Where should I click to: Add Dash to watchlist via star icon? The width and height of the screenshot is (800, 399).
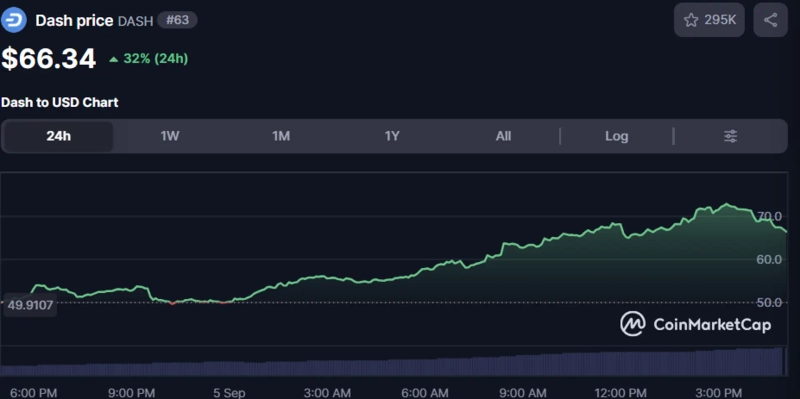click(691, 20)
